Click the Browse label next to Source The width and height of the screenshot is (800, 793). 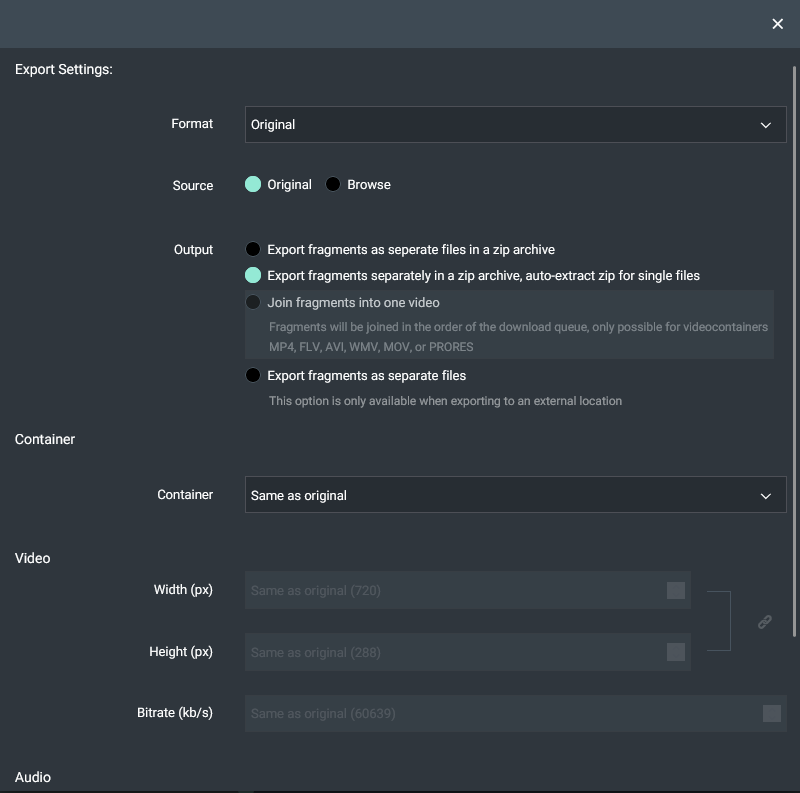(369, 185)
